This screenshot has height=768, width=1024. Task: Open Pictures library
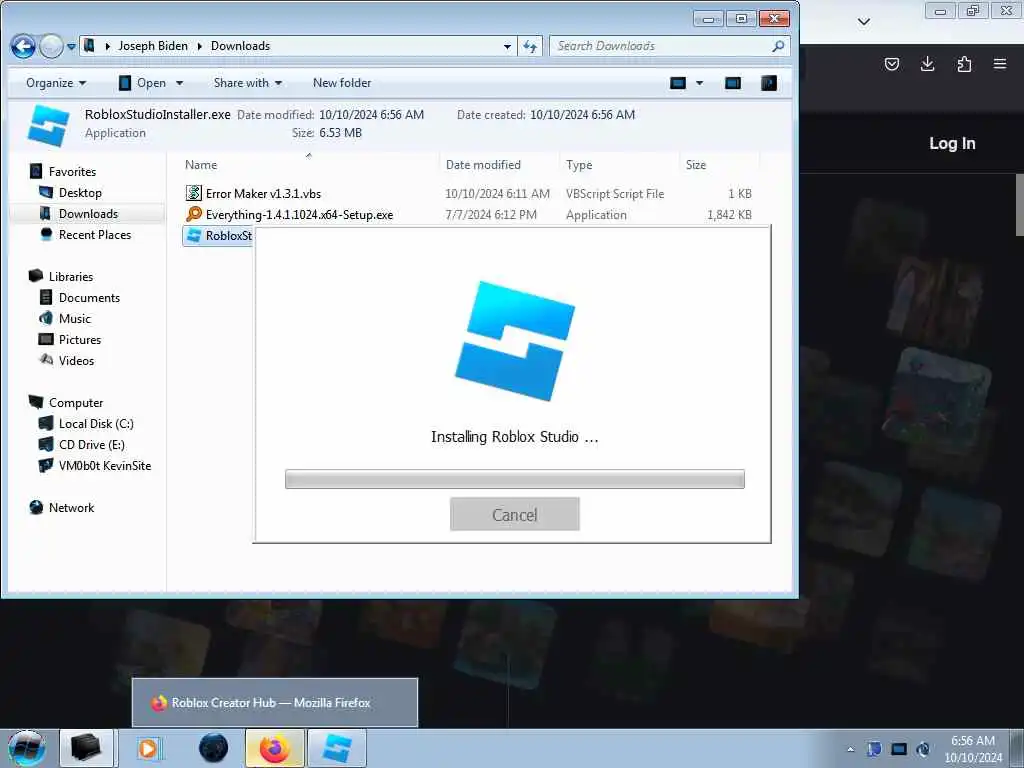coord(80,340)
